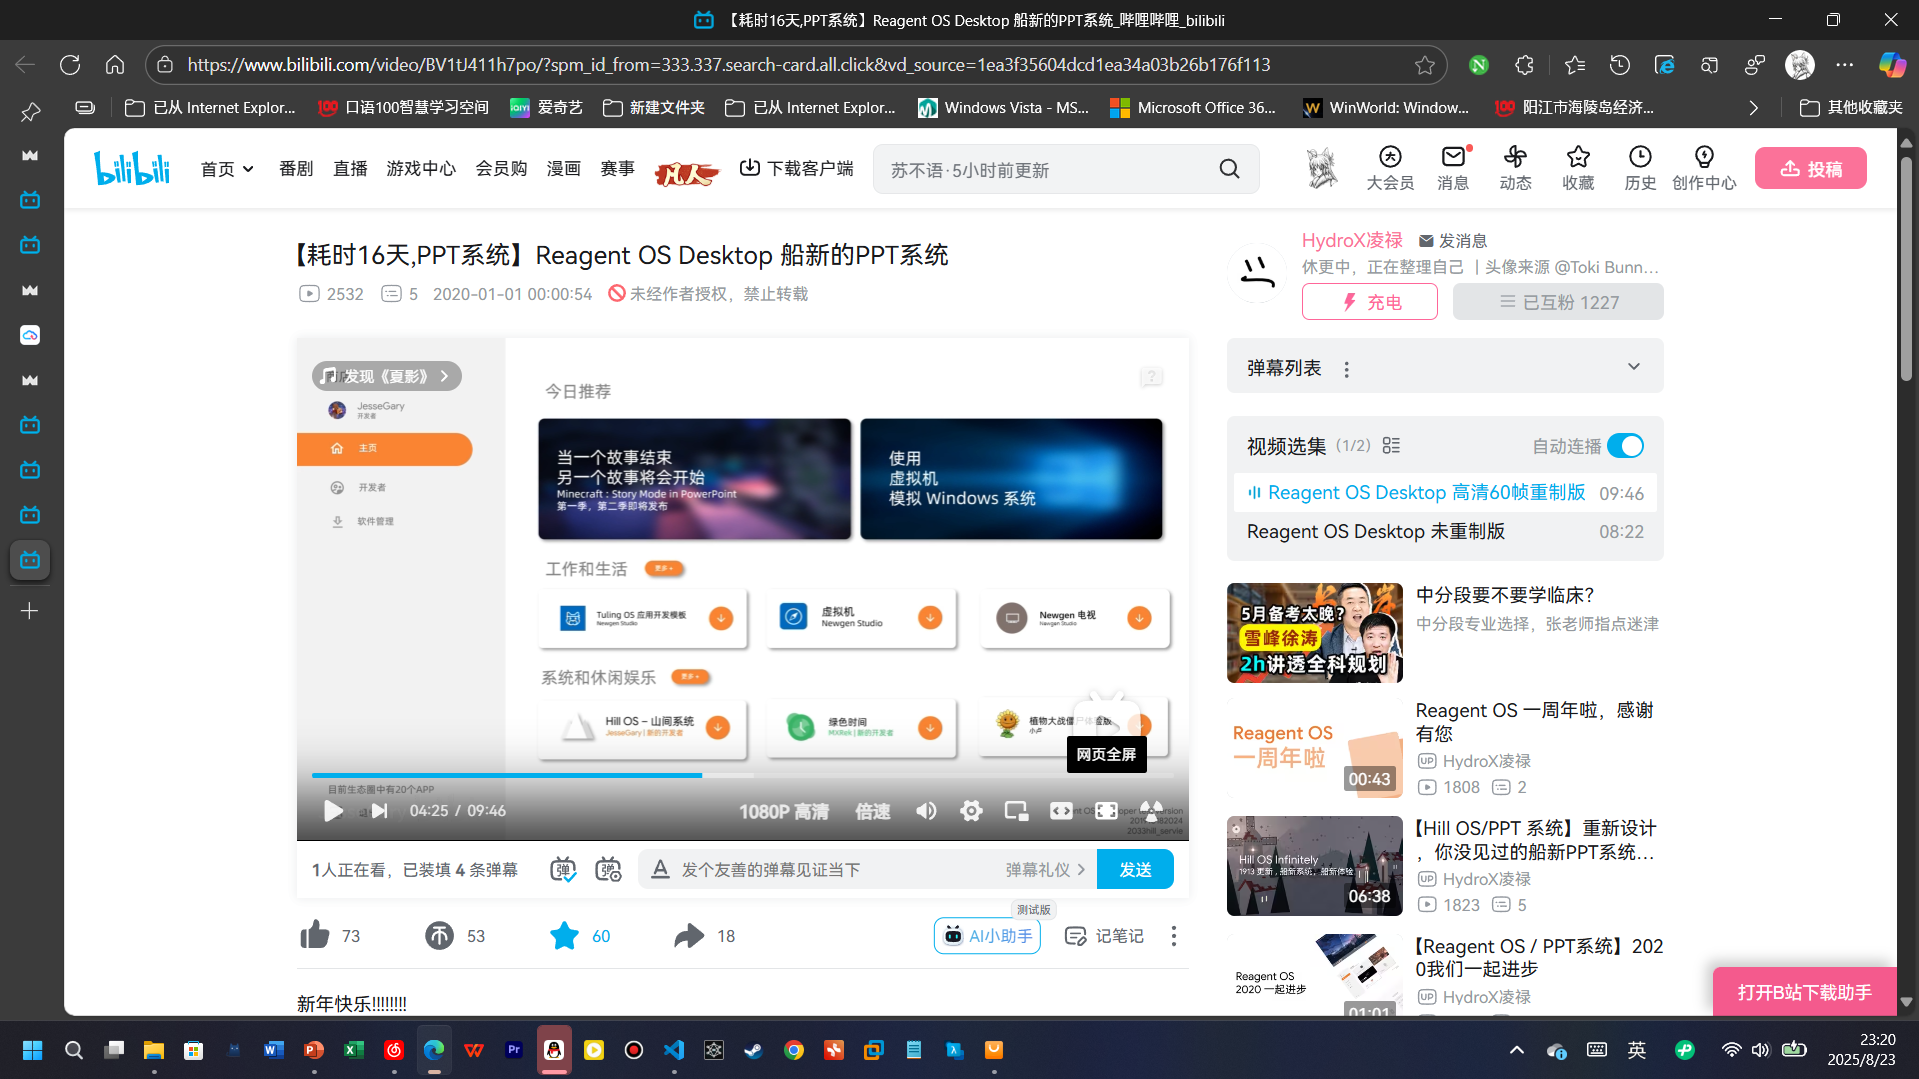
Task: Click 打开B站下载助手 button
Action: click(1804, 992)
